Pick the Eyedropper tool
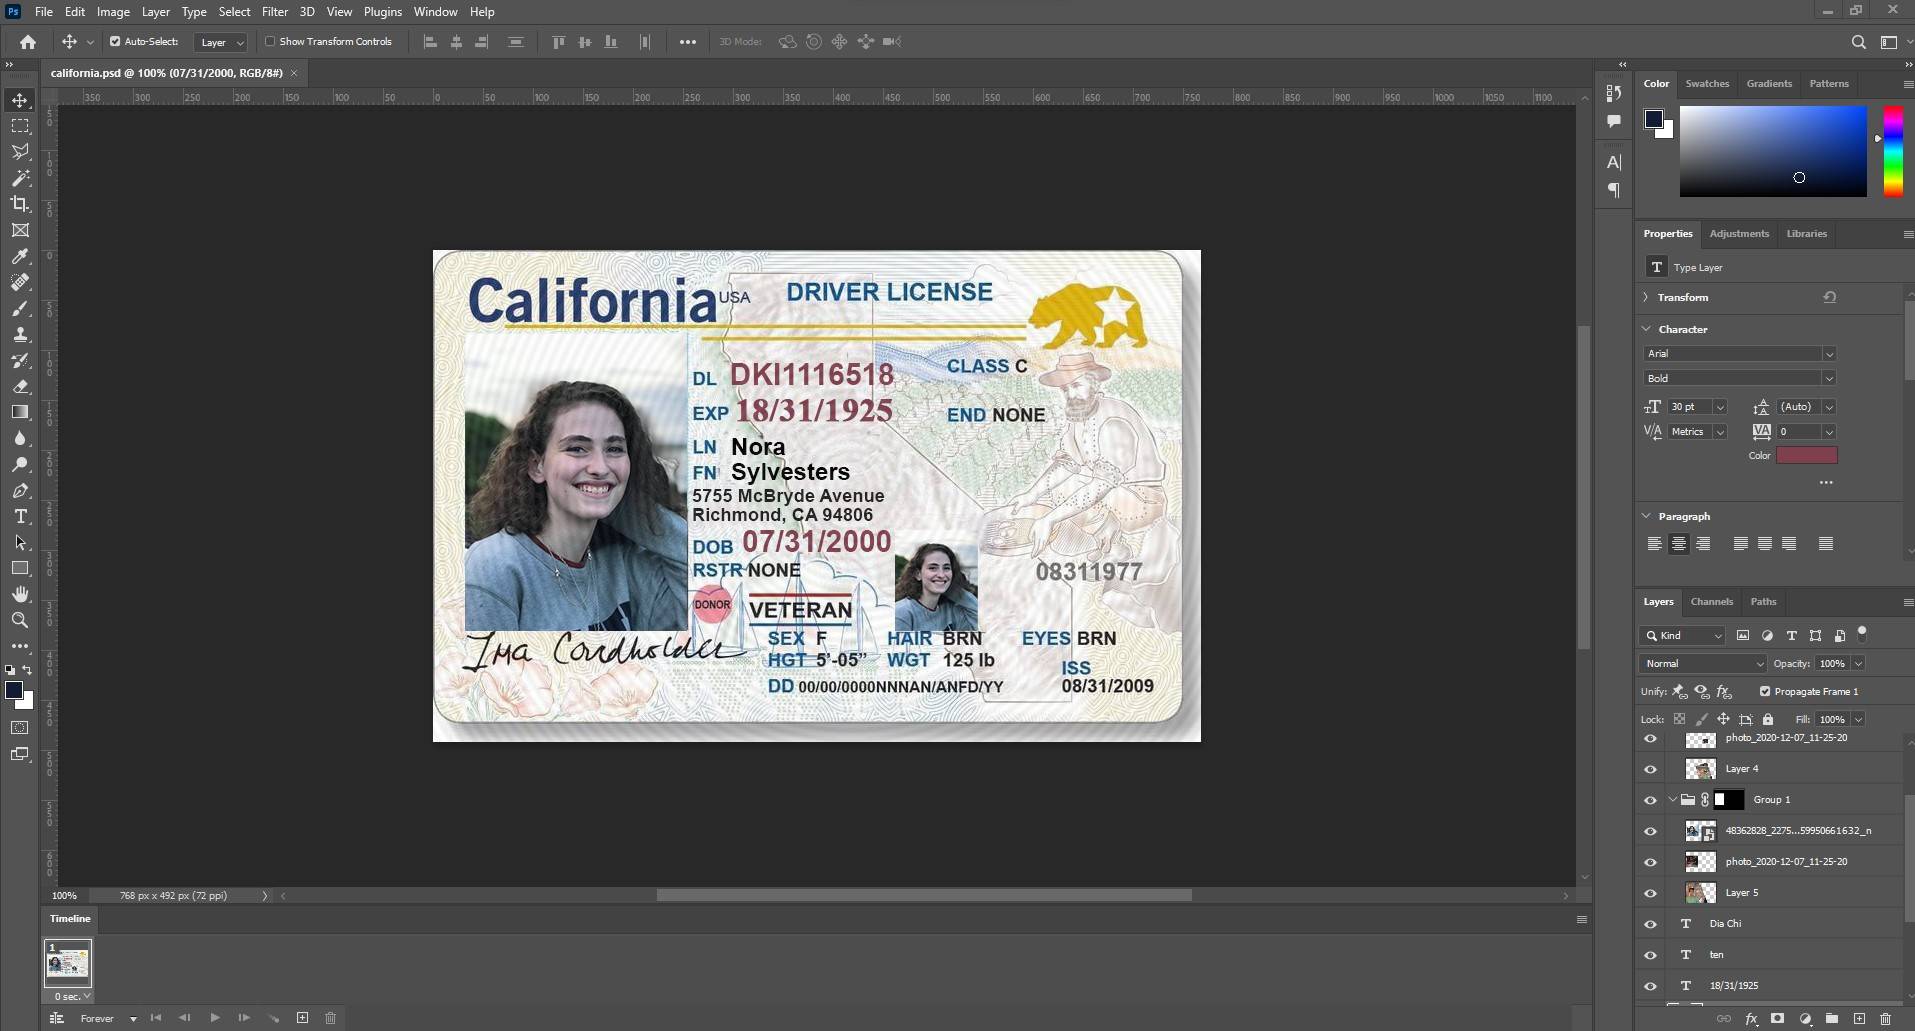The width and height of the screenshot is (1915, 1031). click(20, 256)
